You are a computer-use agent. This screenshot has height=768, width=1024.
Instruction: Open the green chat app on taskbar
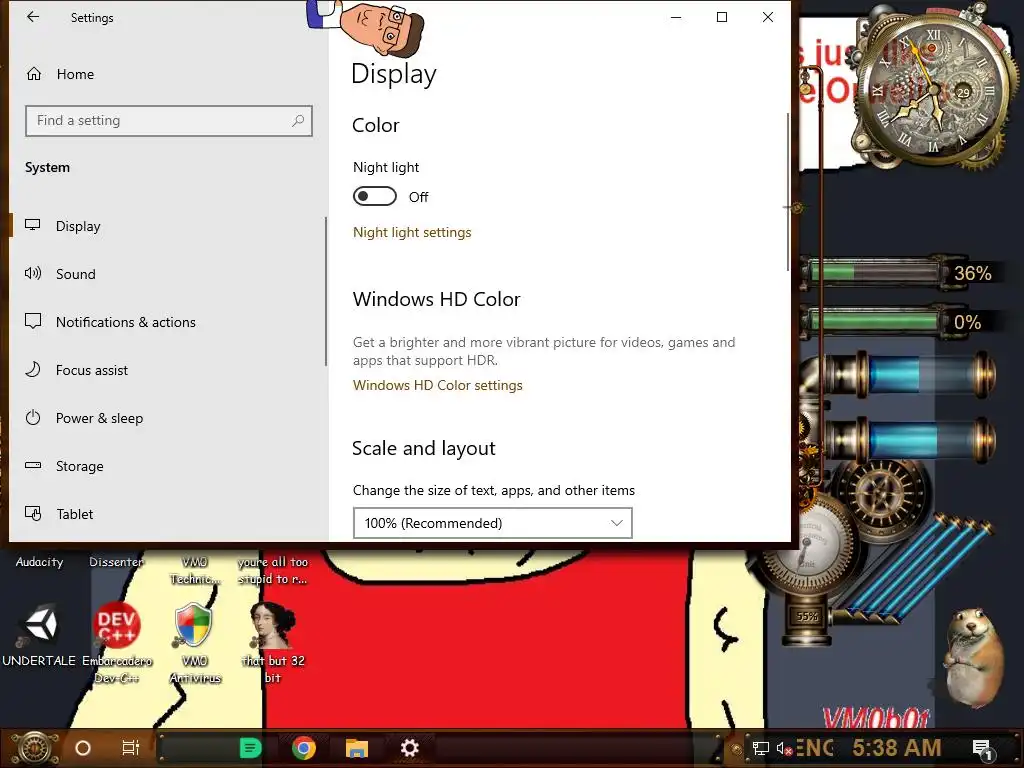tap(251, 748)
